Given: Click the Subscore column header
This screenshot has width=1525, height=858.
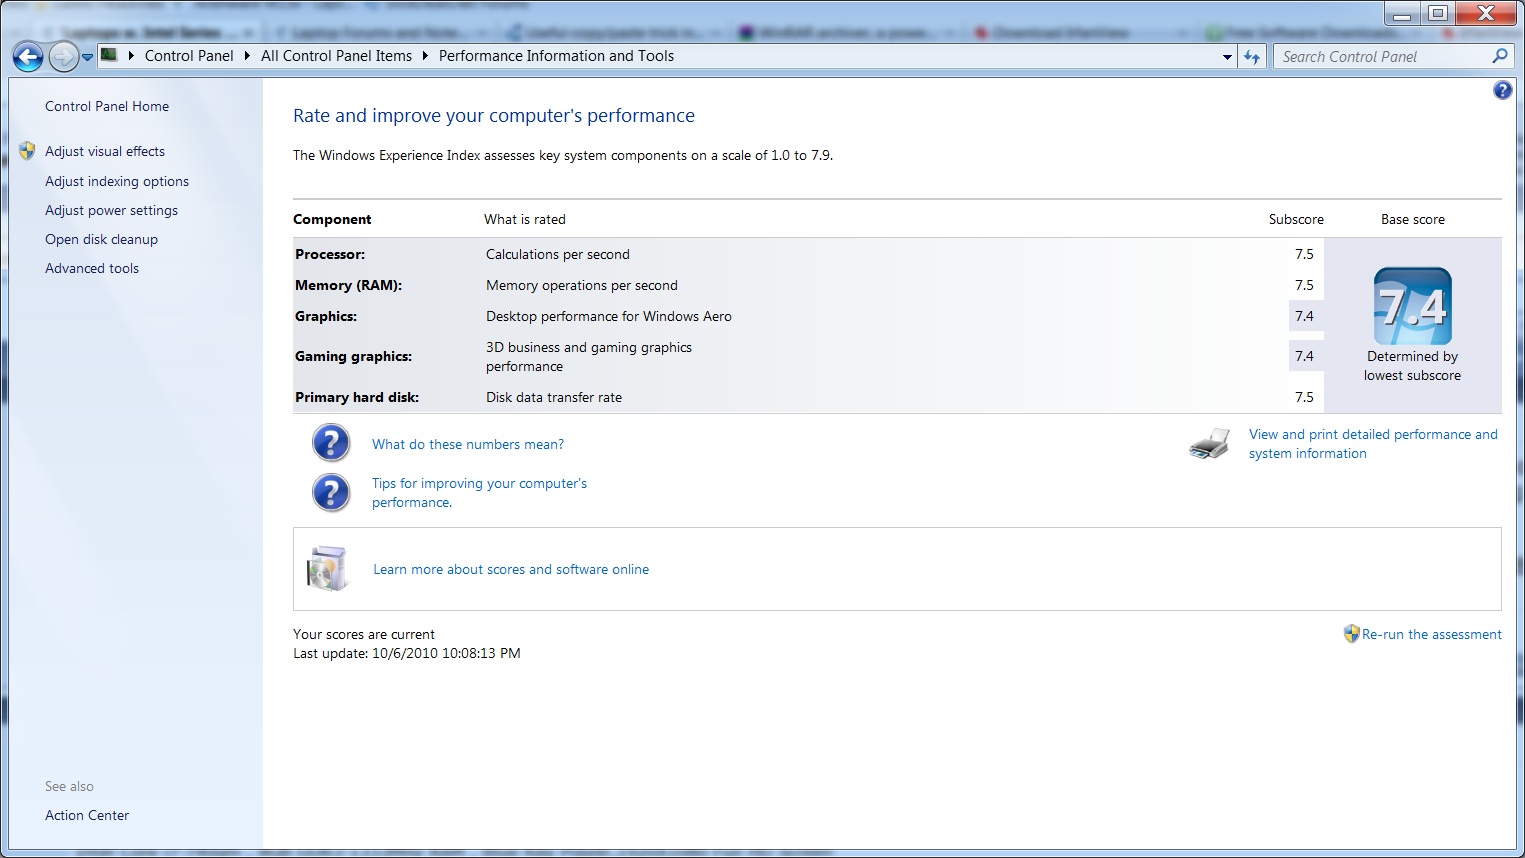Looking at the screenshot, I should click(1296, 219).
